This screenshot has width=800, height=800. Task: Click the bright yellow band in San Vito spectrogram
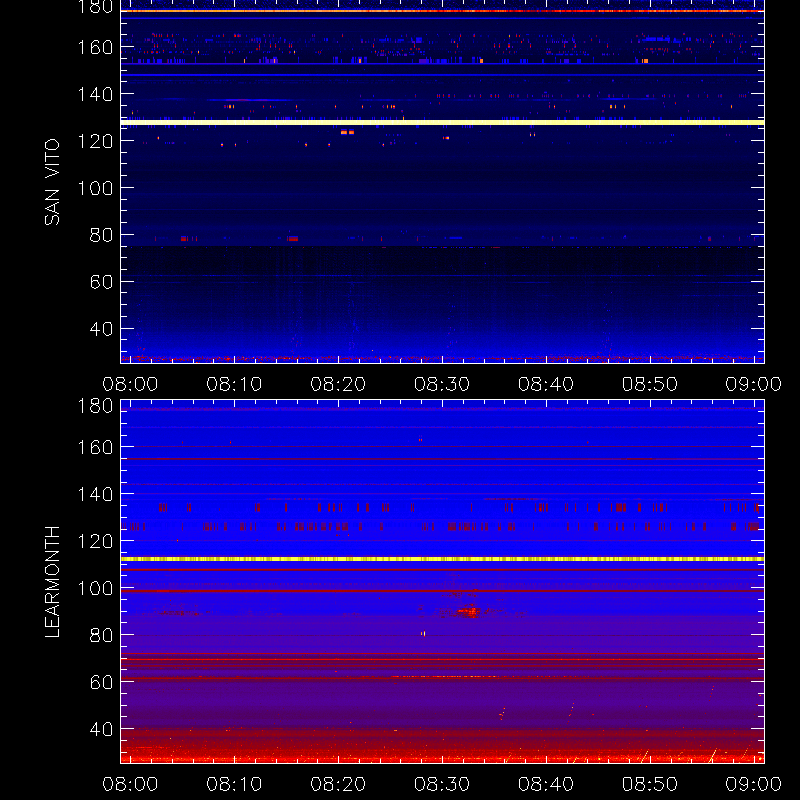[x=442, y=122]
